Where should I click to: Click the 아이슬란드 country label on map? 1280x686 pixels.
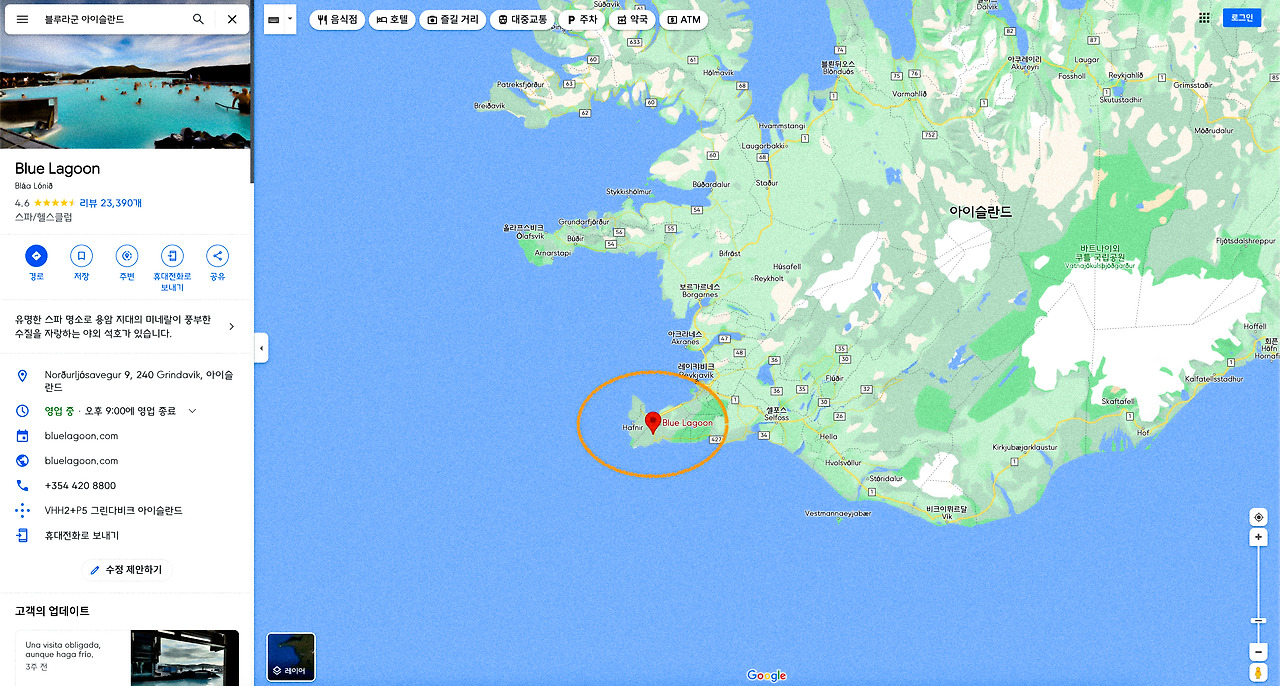pos(980,212)
